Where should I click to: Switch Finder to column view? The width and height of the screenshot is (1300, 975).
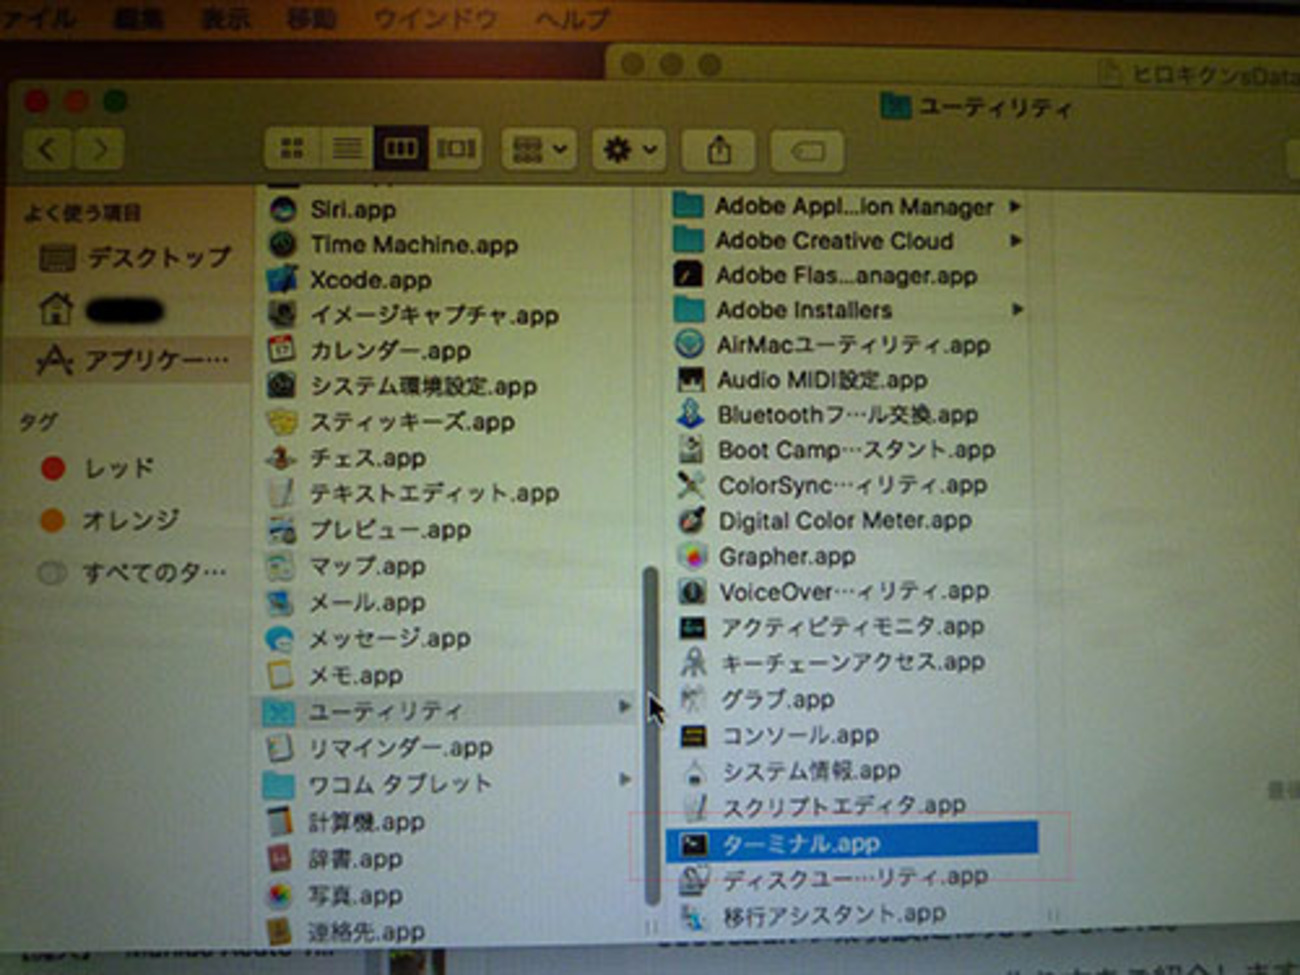click(x=400, y=149)
